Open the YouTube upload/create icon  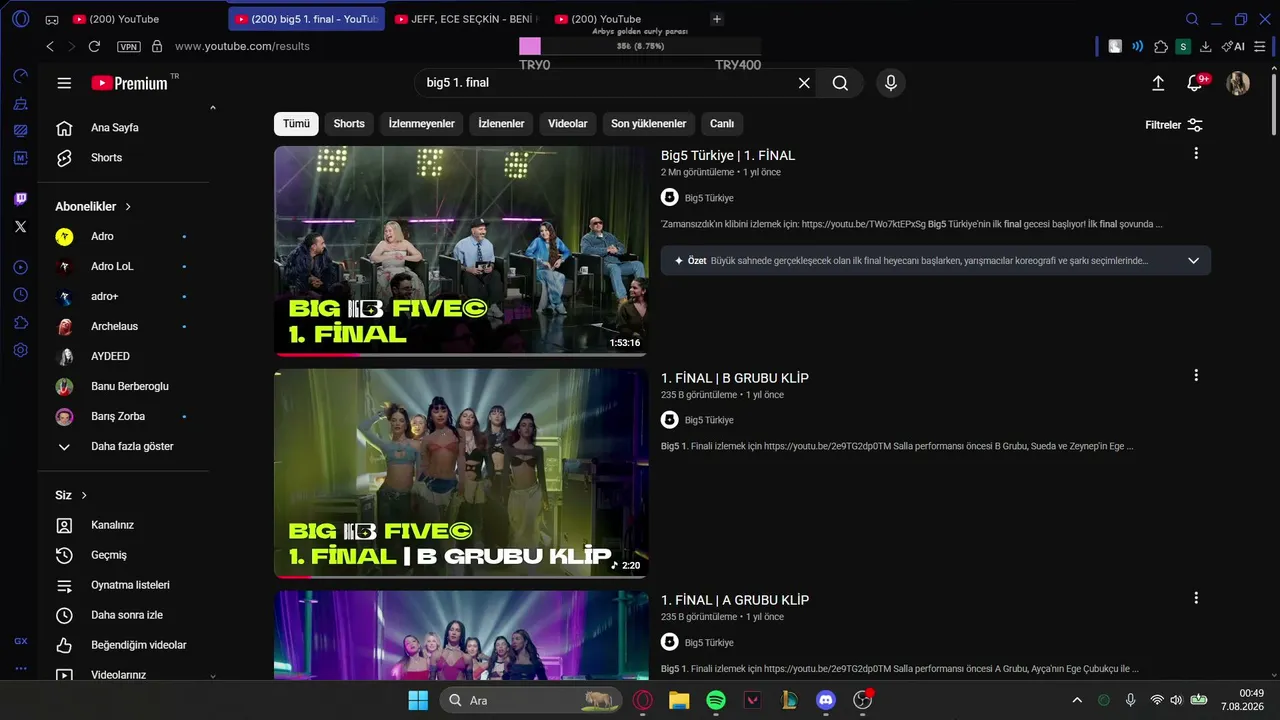tap(1158, 83)
